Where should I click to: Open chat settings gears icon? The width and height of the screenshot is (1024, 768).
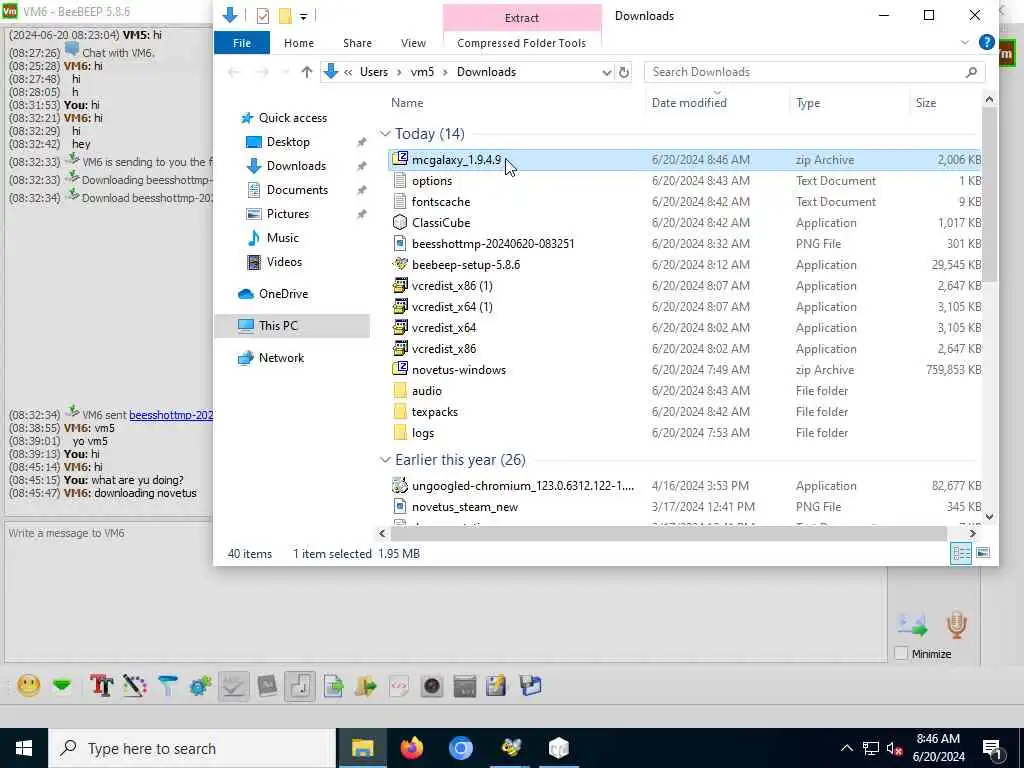pyautogui.click(x=200, y=686)
